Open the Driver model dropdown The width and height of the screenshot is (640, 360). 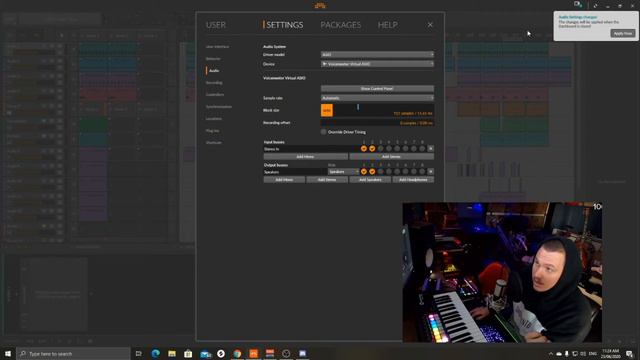tap(377, 54)
